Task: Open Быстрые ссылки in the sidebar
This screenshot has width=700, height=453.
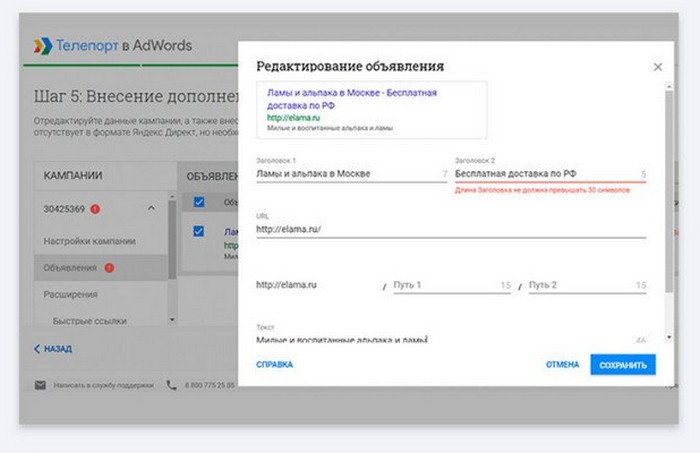Action: click(90, 321)
